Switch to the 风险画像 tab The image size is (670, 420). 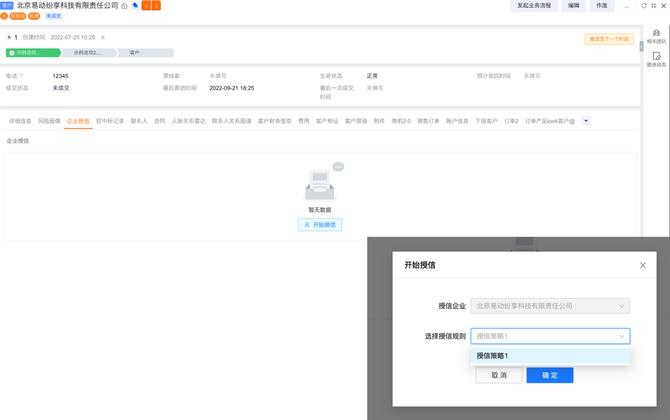tap(49, 121)
